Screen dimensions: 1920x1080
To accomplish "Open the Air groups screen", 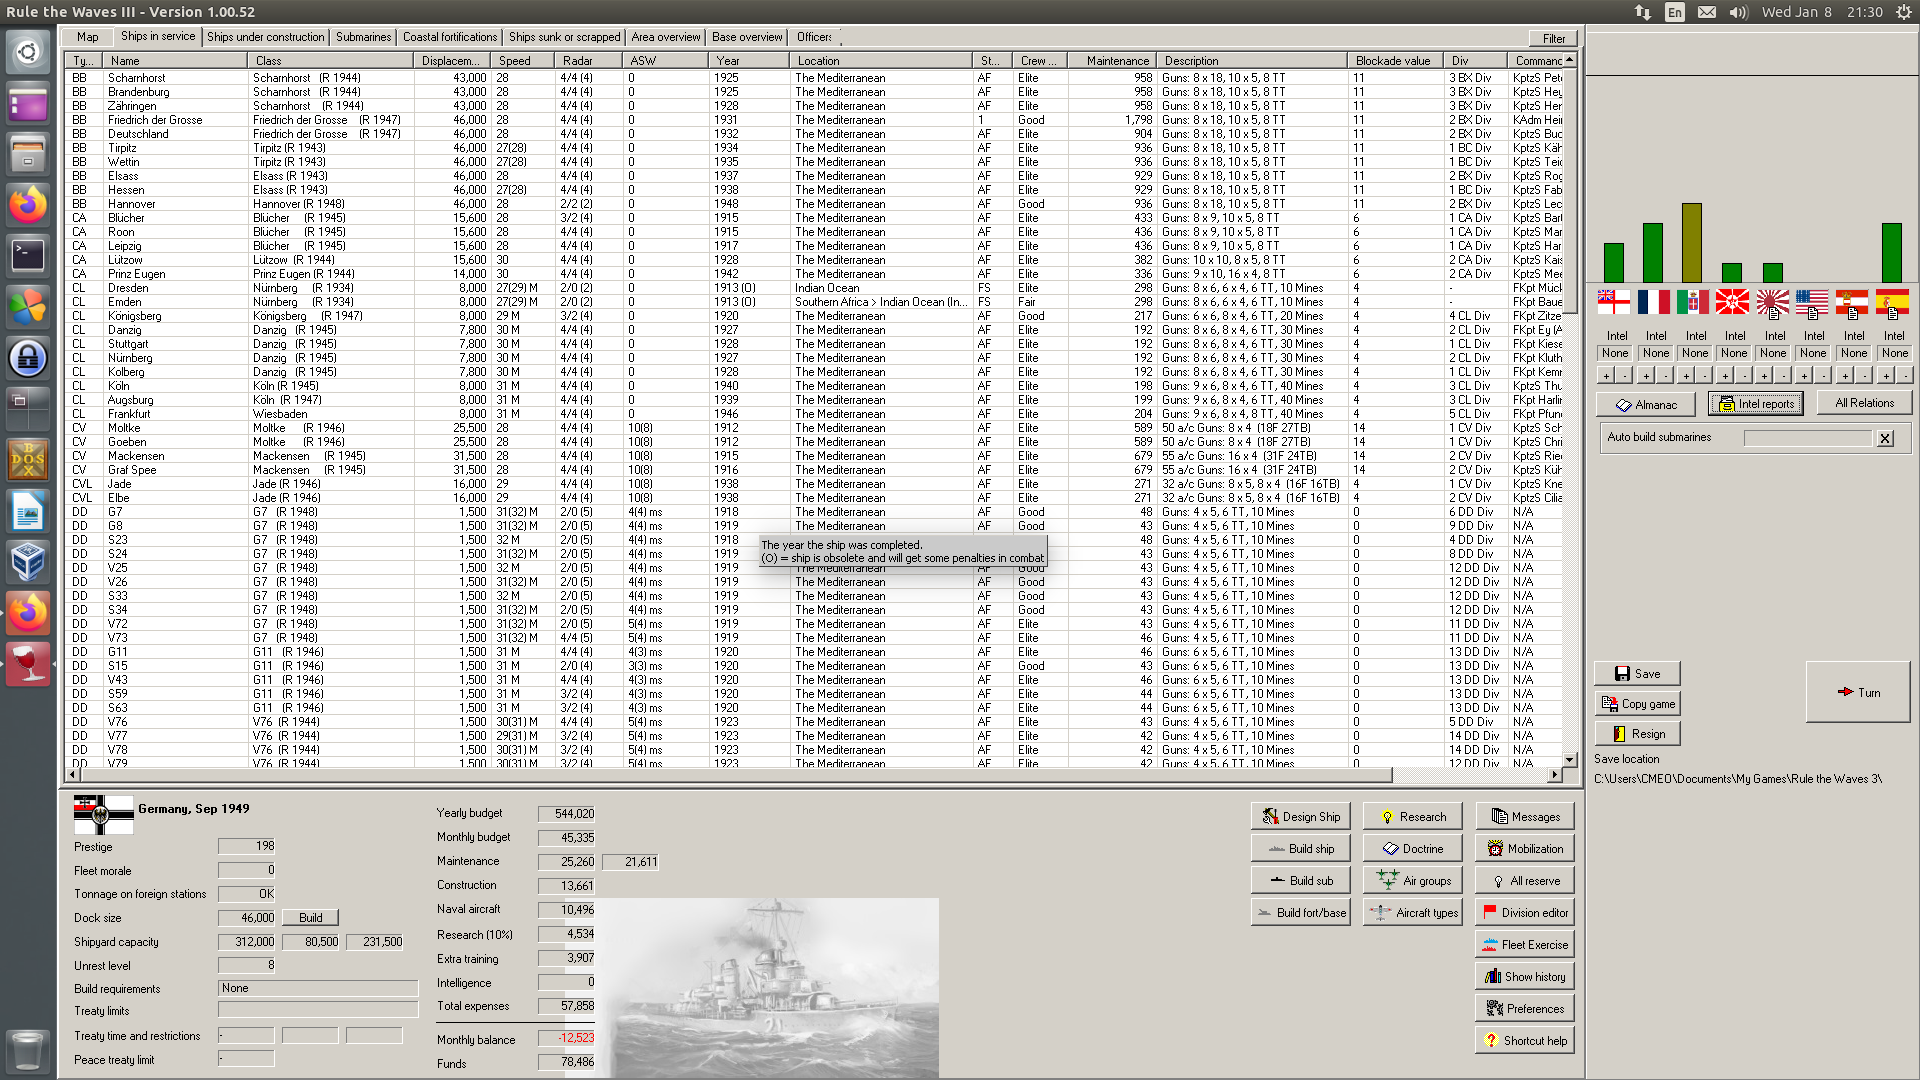I will [1412, 880].
